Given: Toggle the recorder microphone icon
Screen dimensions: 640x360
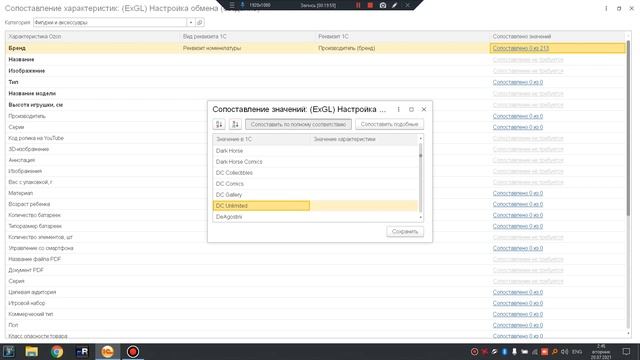Looking at the screenshot, I should (x=242, y=5).
